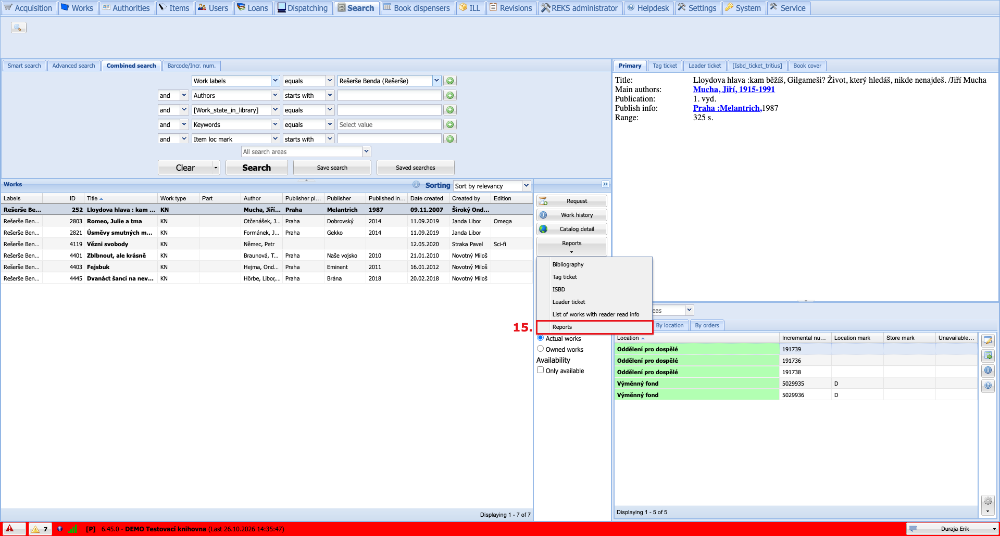Image resolution: width=1000 pixels, height=536 pixels.
Task: Add condition next to Authors row
Action: click(450, 96)
